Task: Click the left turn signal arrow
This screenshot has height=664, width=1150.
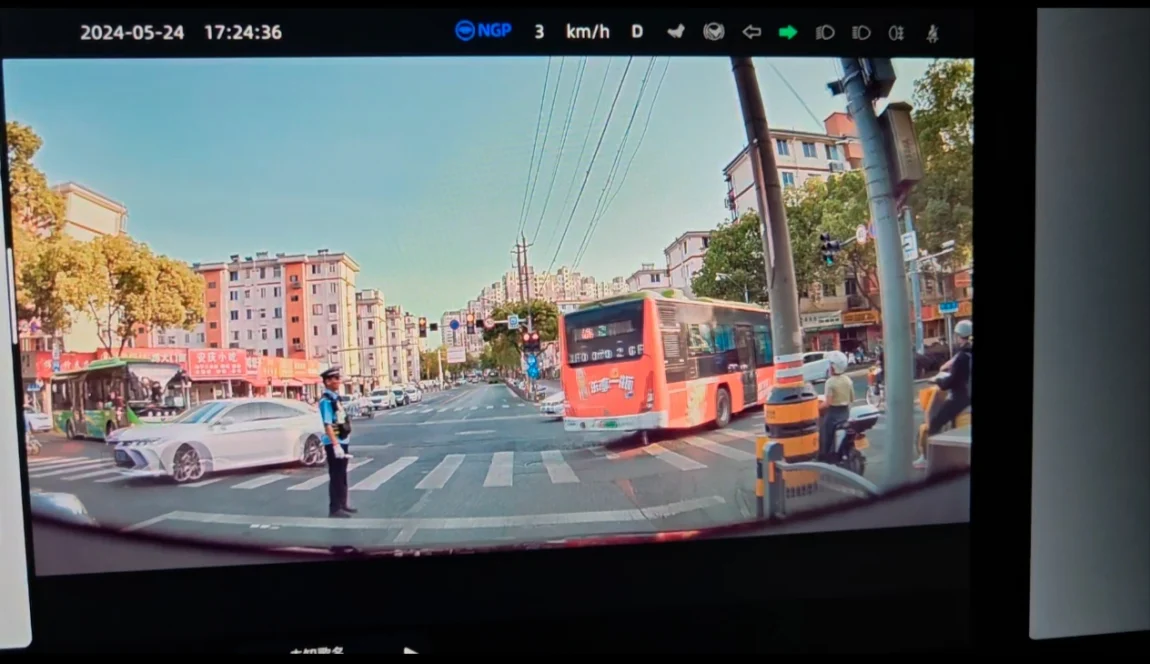Action: [x=751, y=32]
